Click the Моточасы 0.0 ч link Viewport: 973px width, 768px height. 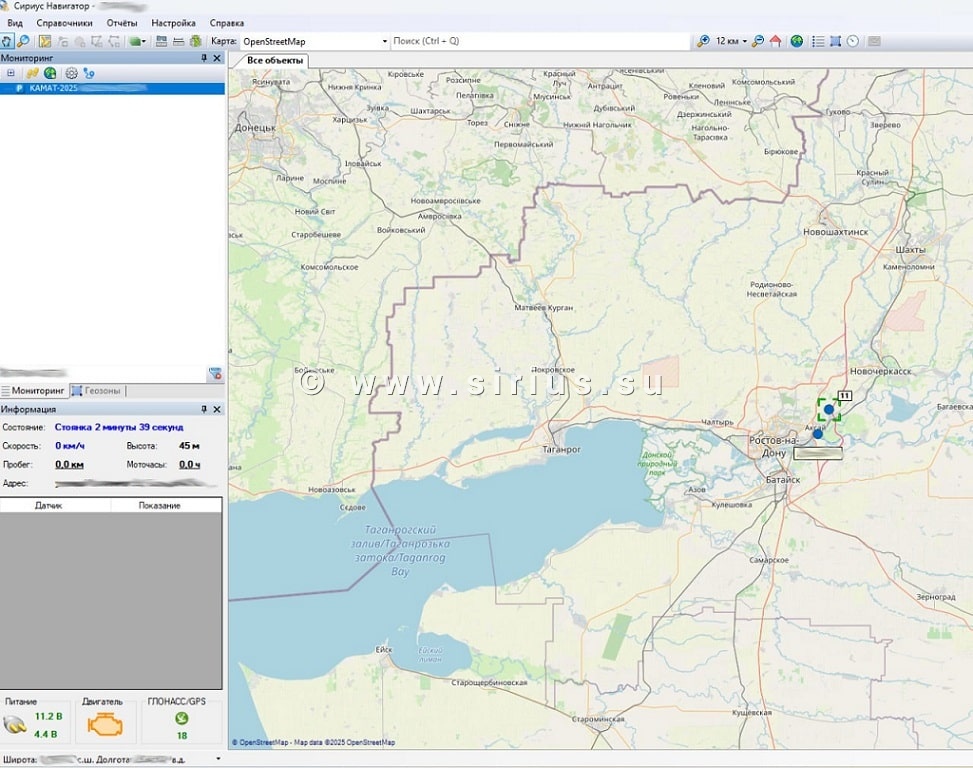point(189,465)
